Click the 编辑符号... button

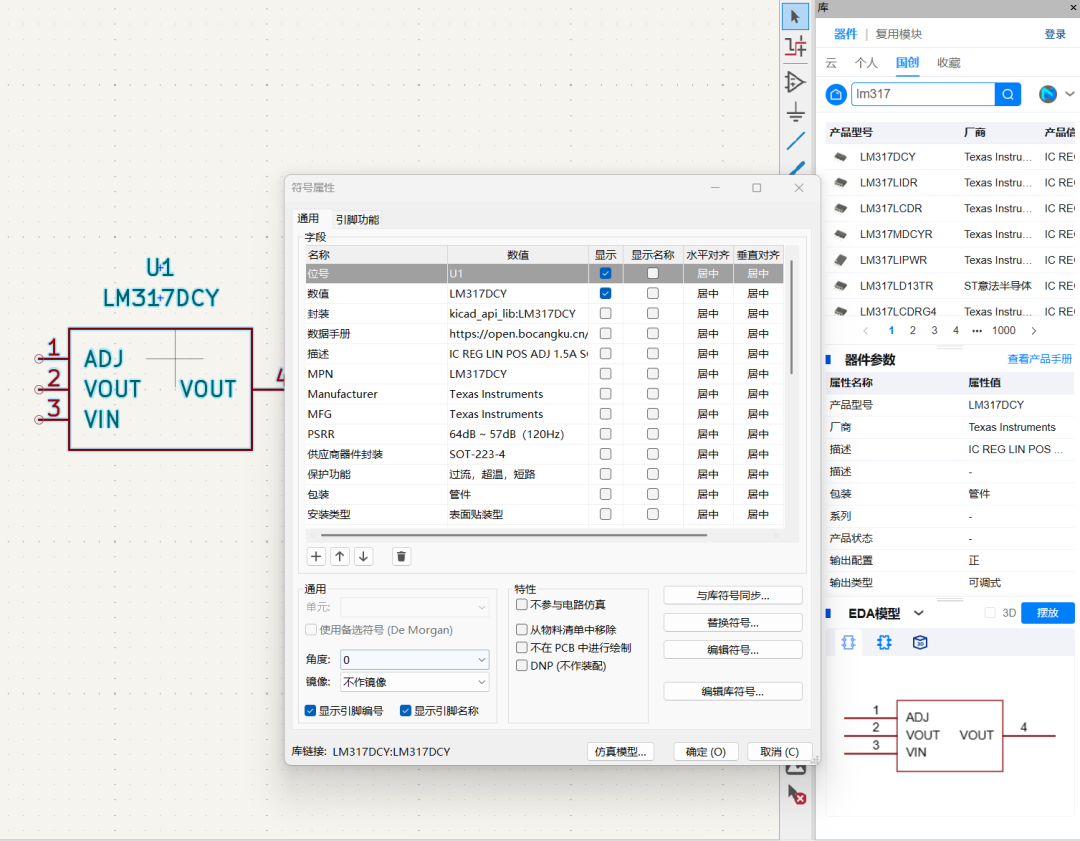click(x=732, y=650)
